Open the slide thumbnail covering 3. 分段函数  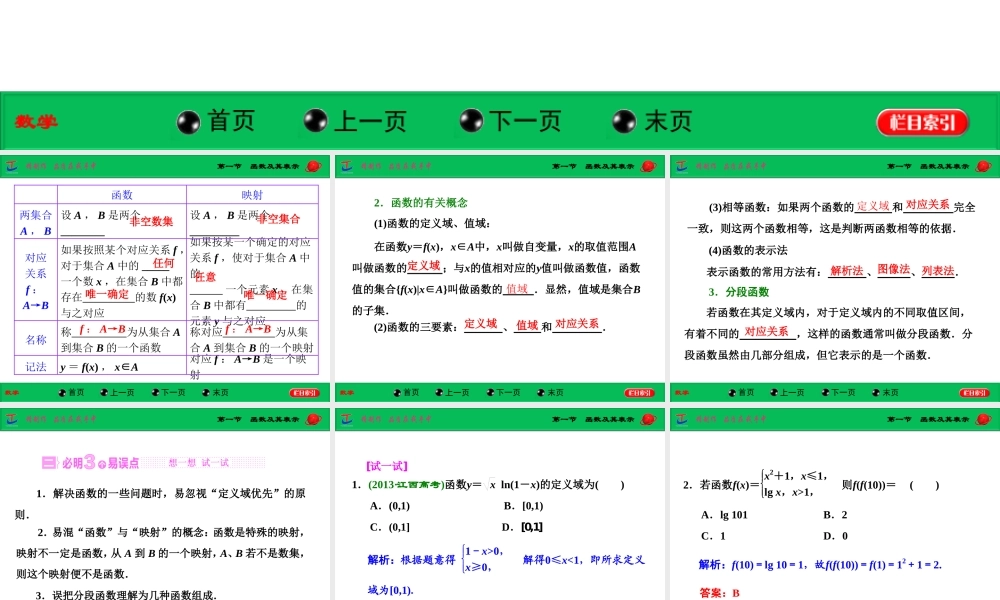pyautogui.click(x=835, y=278)
